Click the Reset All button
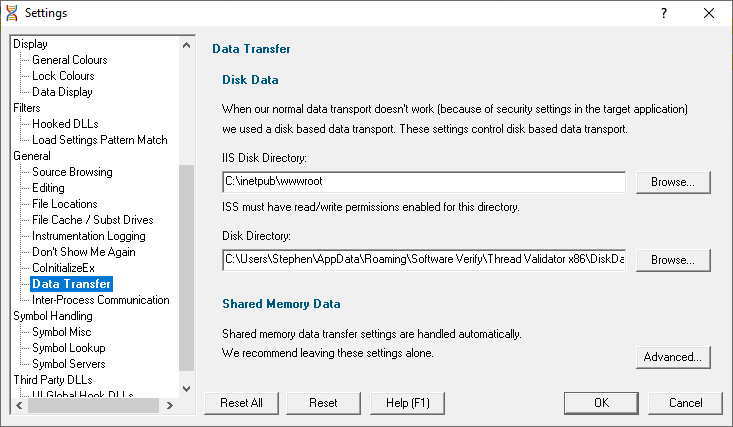The height and width of the screenshot is (427, 733). click(241, 403)
